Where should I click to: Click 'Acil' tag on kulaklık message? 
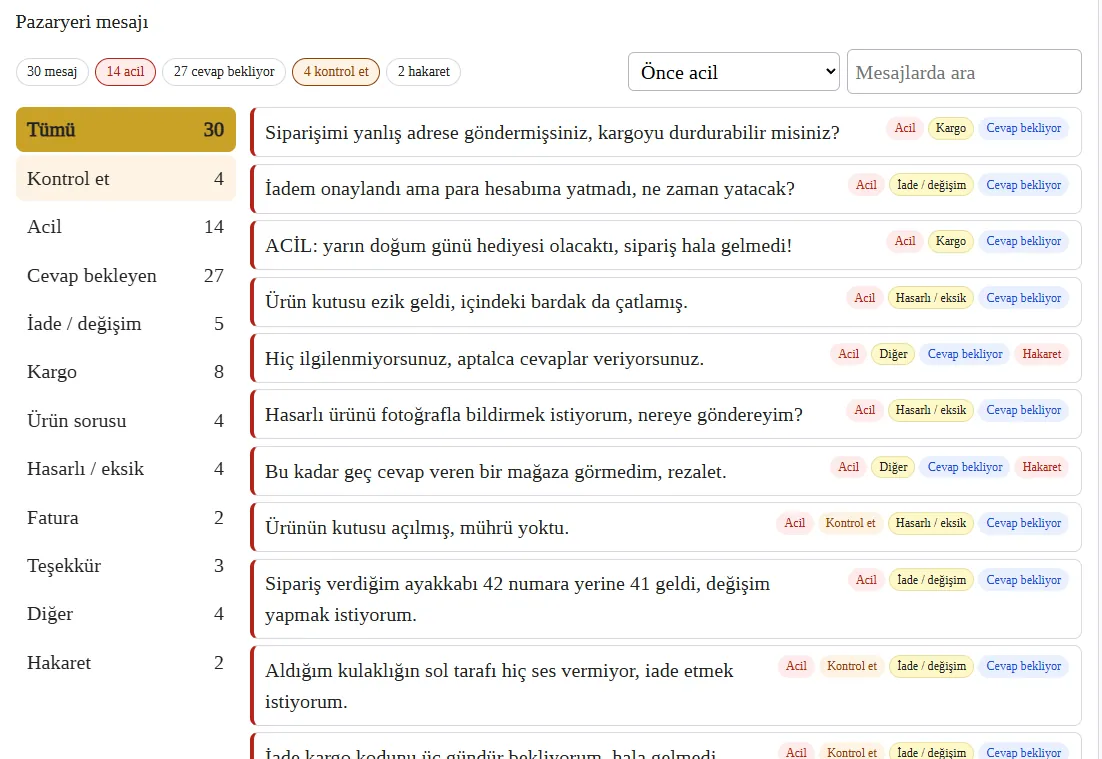click(796, 666)
